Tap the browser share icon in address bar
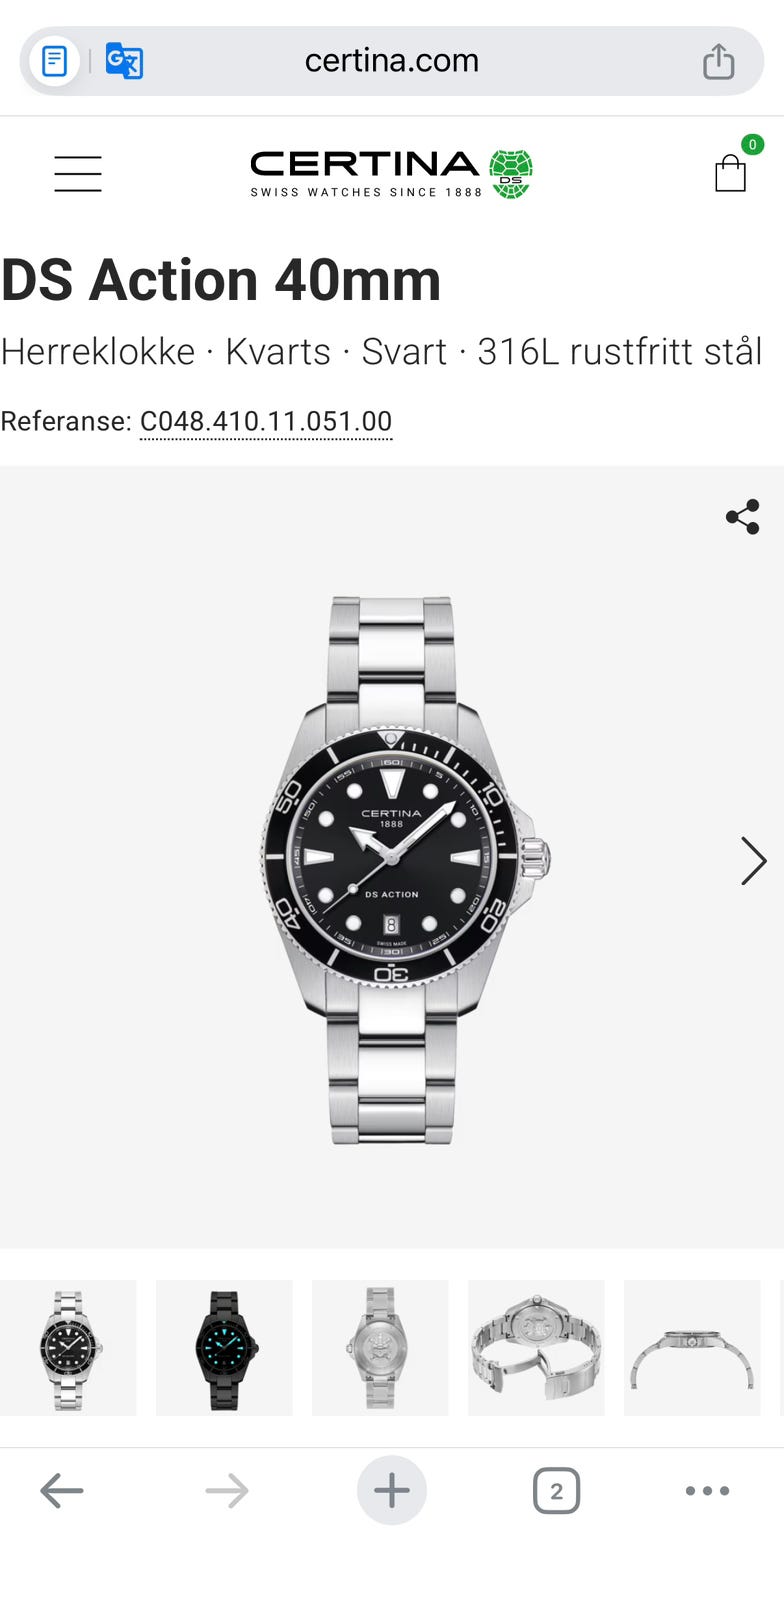Image resolution: width=784 pixels, height=1600 pixels. tap(718, 61)
